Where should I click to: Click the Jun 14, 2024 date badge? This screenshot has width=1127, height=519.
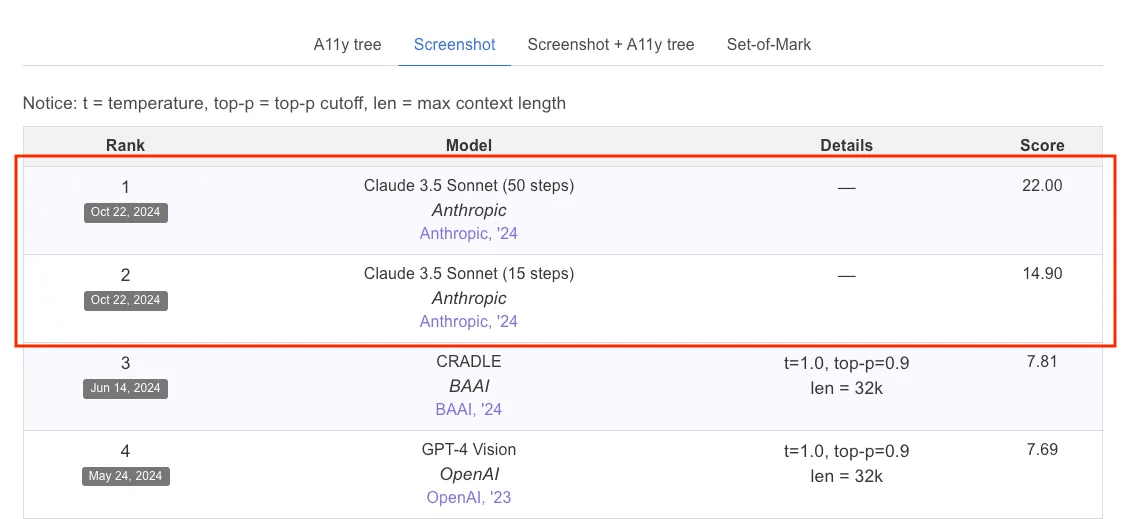pyautogui.click(x=125, y=388)
